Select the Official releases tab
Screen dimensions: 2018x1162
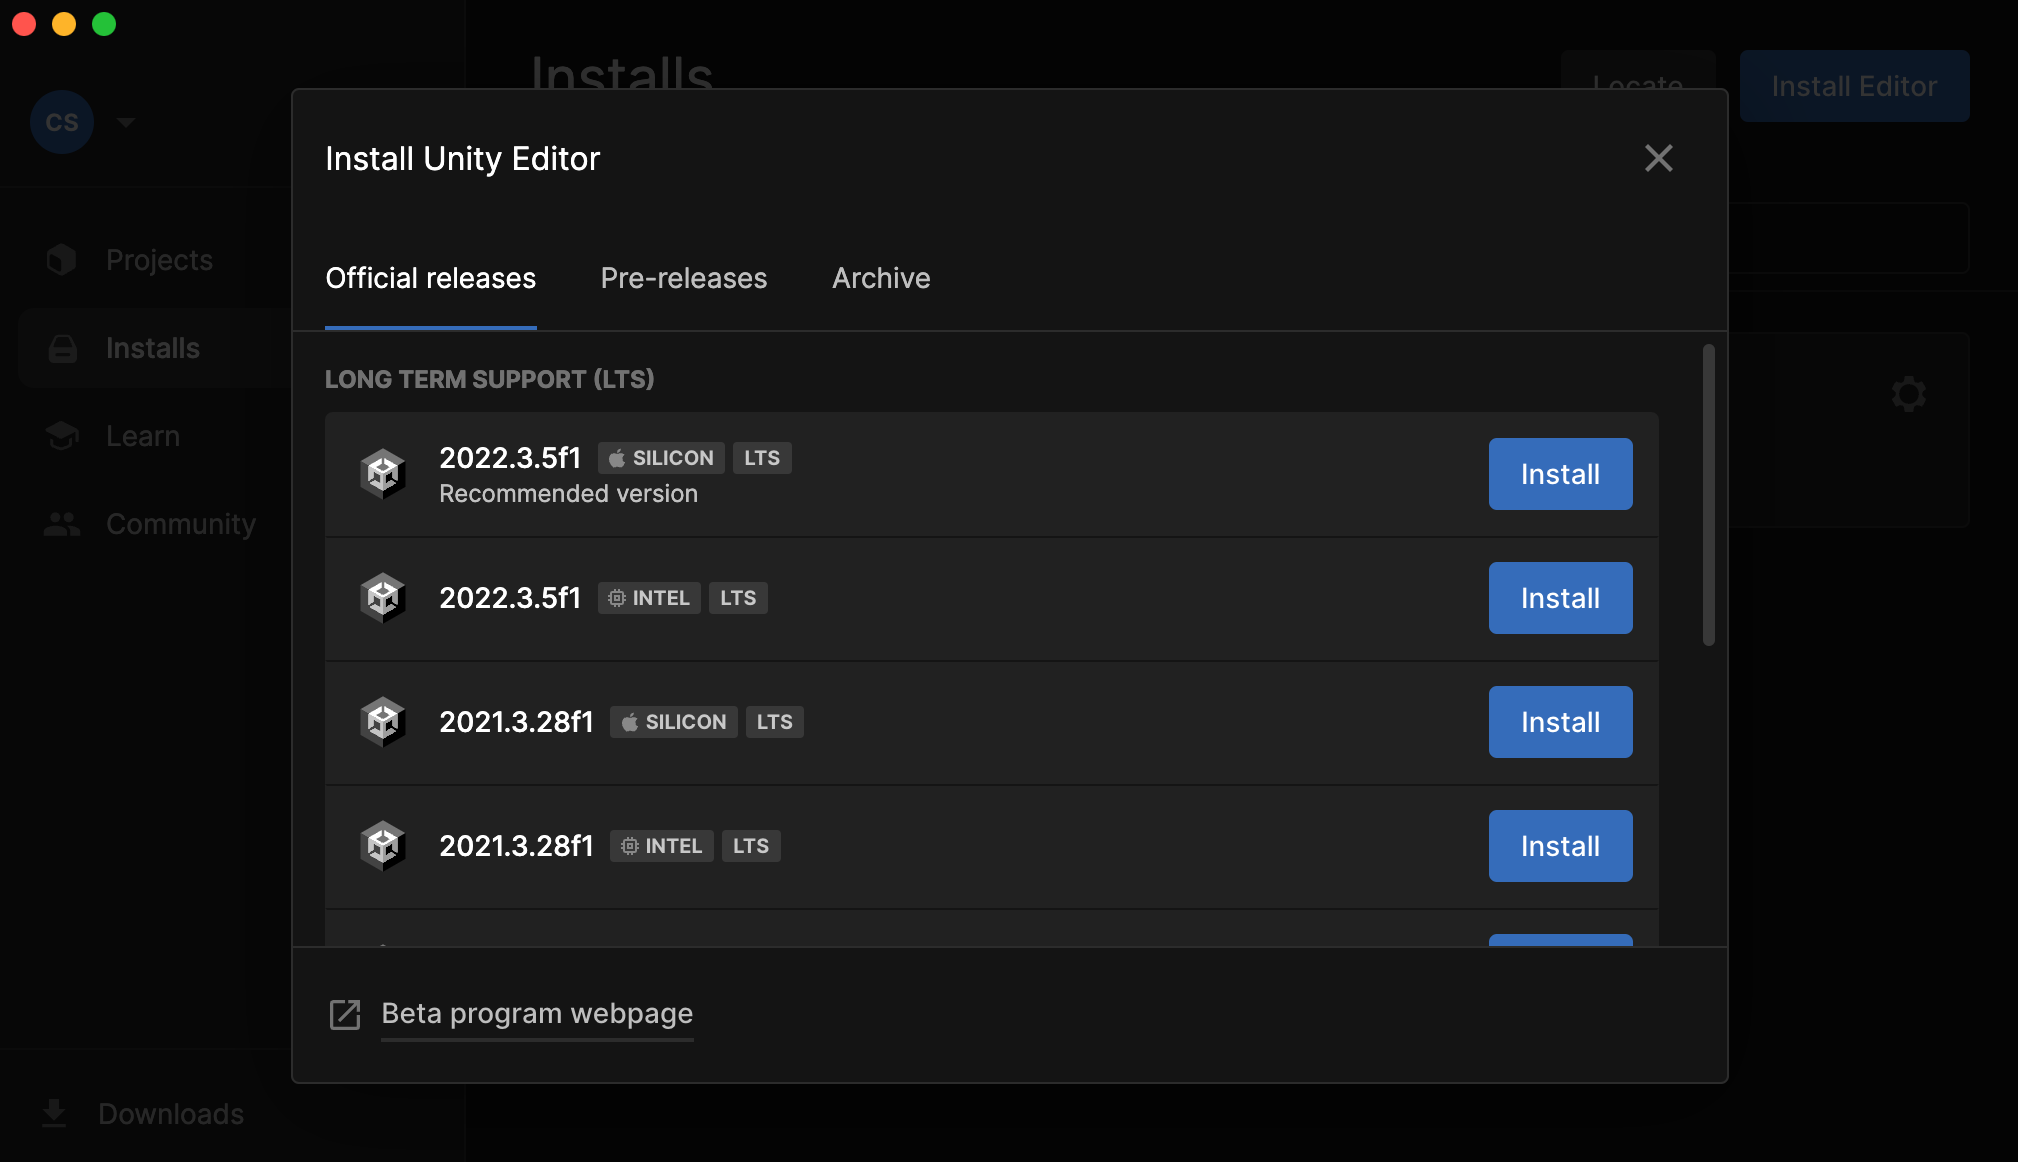pos(431,278)
